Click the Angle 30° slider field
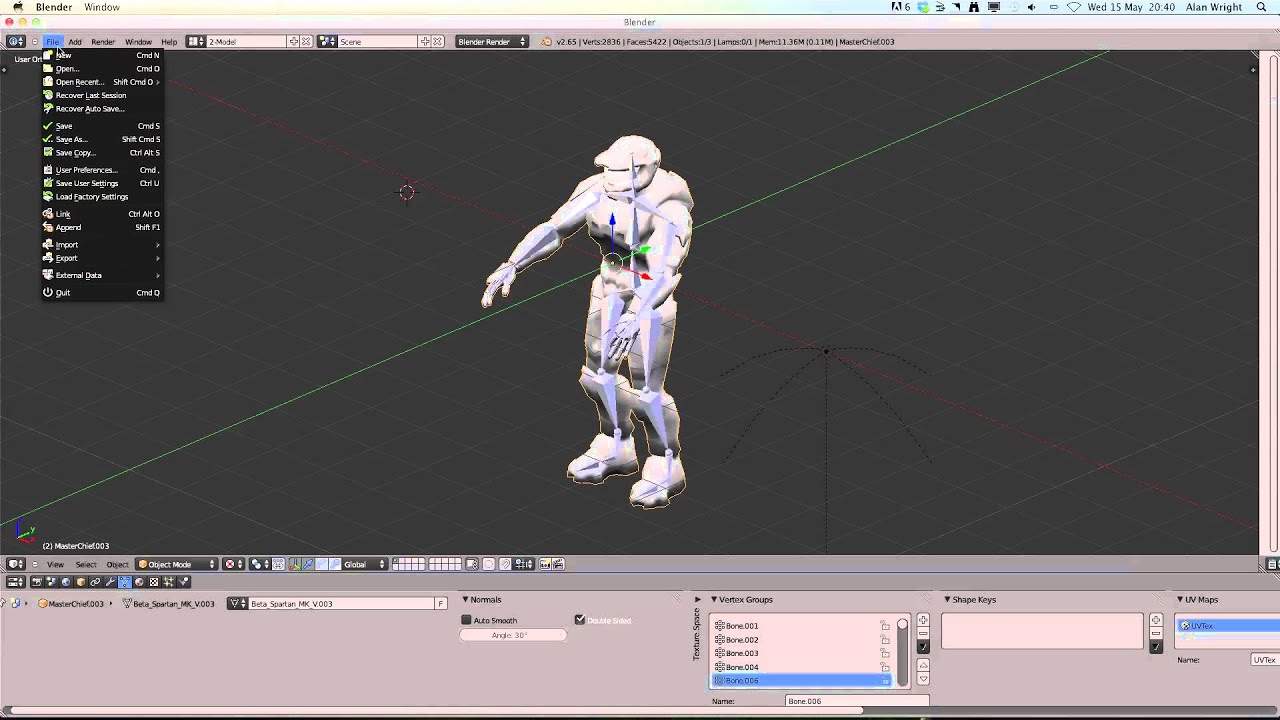 513,635
